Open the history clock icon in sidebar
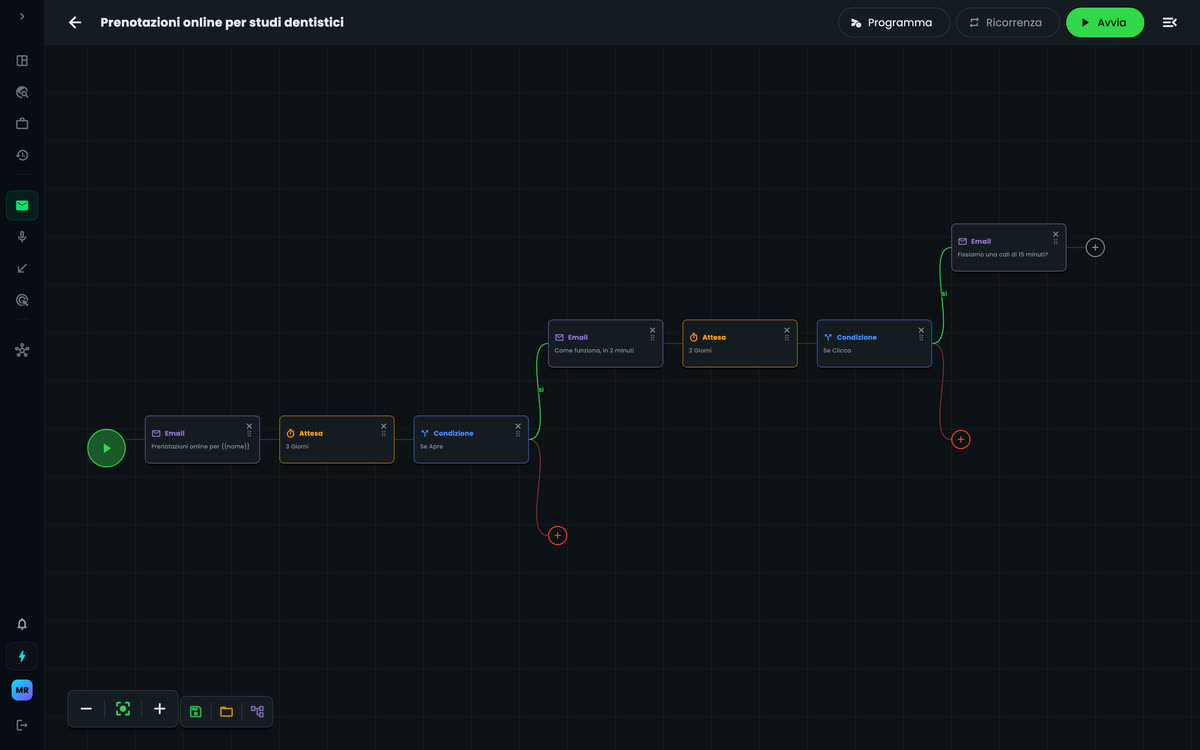1200x750 pixels. [22, 155]
